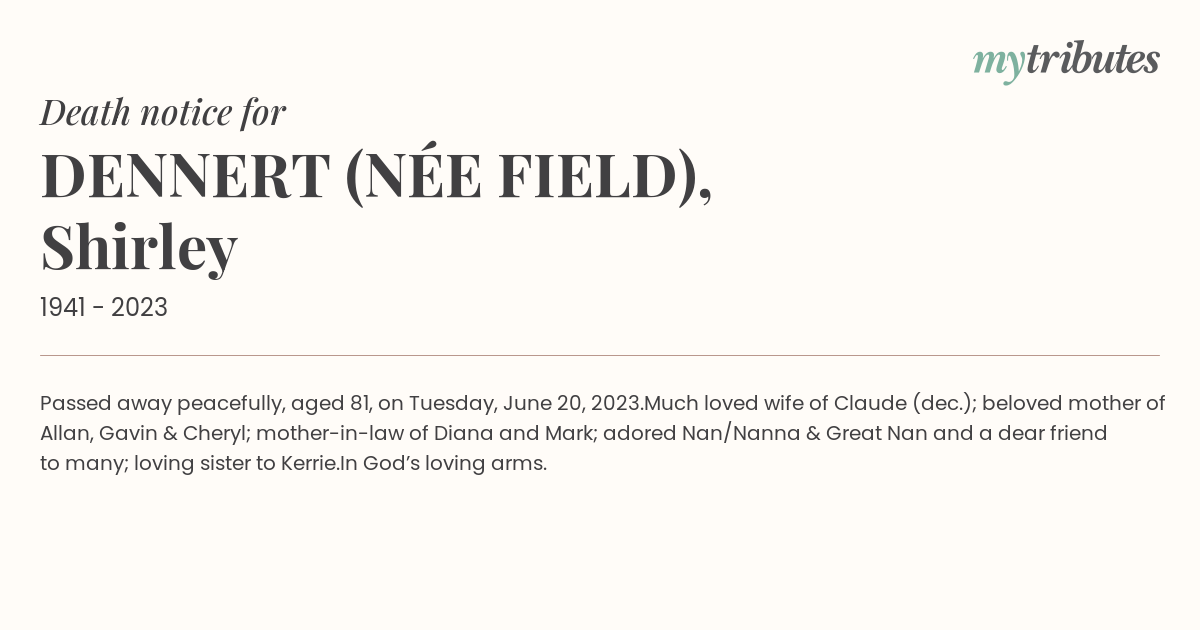1200x630 pixels.
Task: Click the horizontal divider line
Action: click(600, 355)
